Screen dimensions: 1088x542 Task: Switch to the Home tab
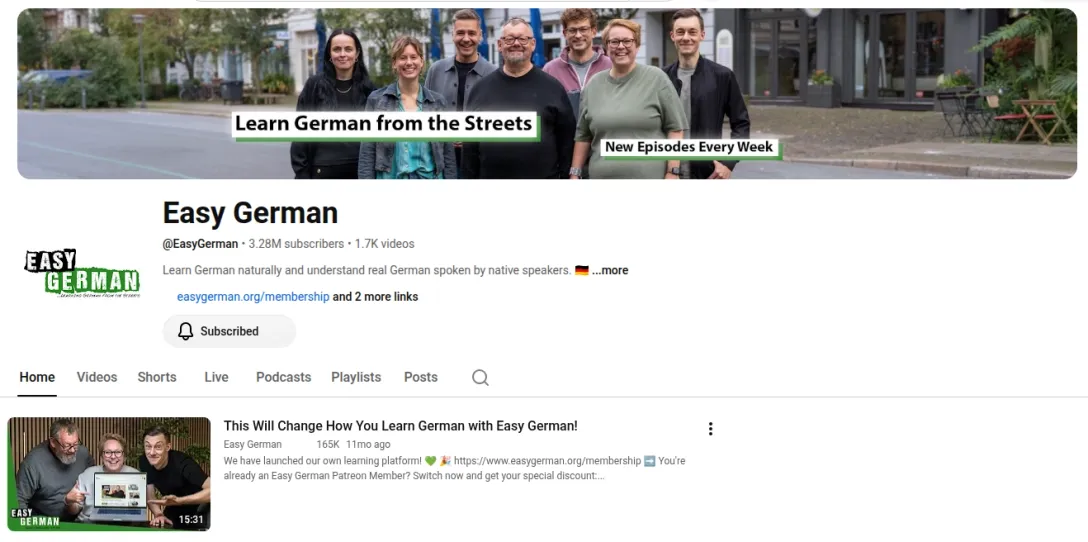point(37,378)
